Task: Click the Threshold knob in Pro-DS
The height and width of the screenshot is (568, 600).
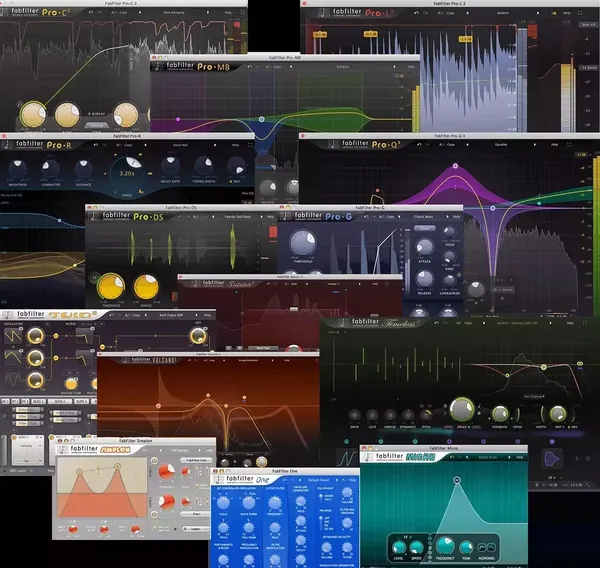Action: click(111, 286)
